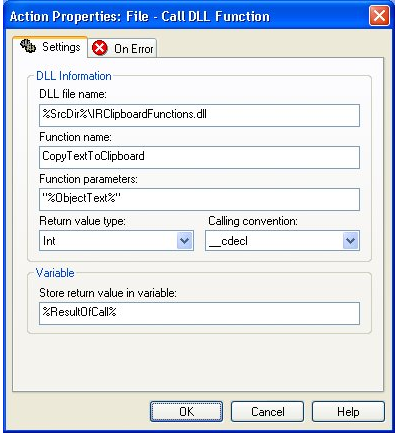Switch to the Settings tab
398x434 pixels.
50,47
